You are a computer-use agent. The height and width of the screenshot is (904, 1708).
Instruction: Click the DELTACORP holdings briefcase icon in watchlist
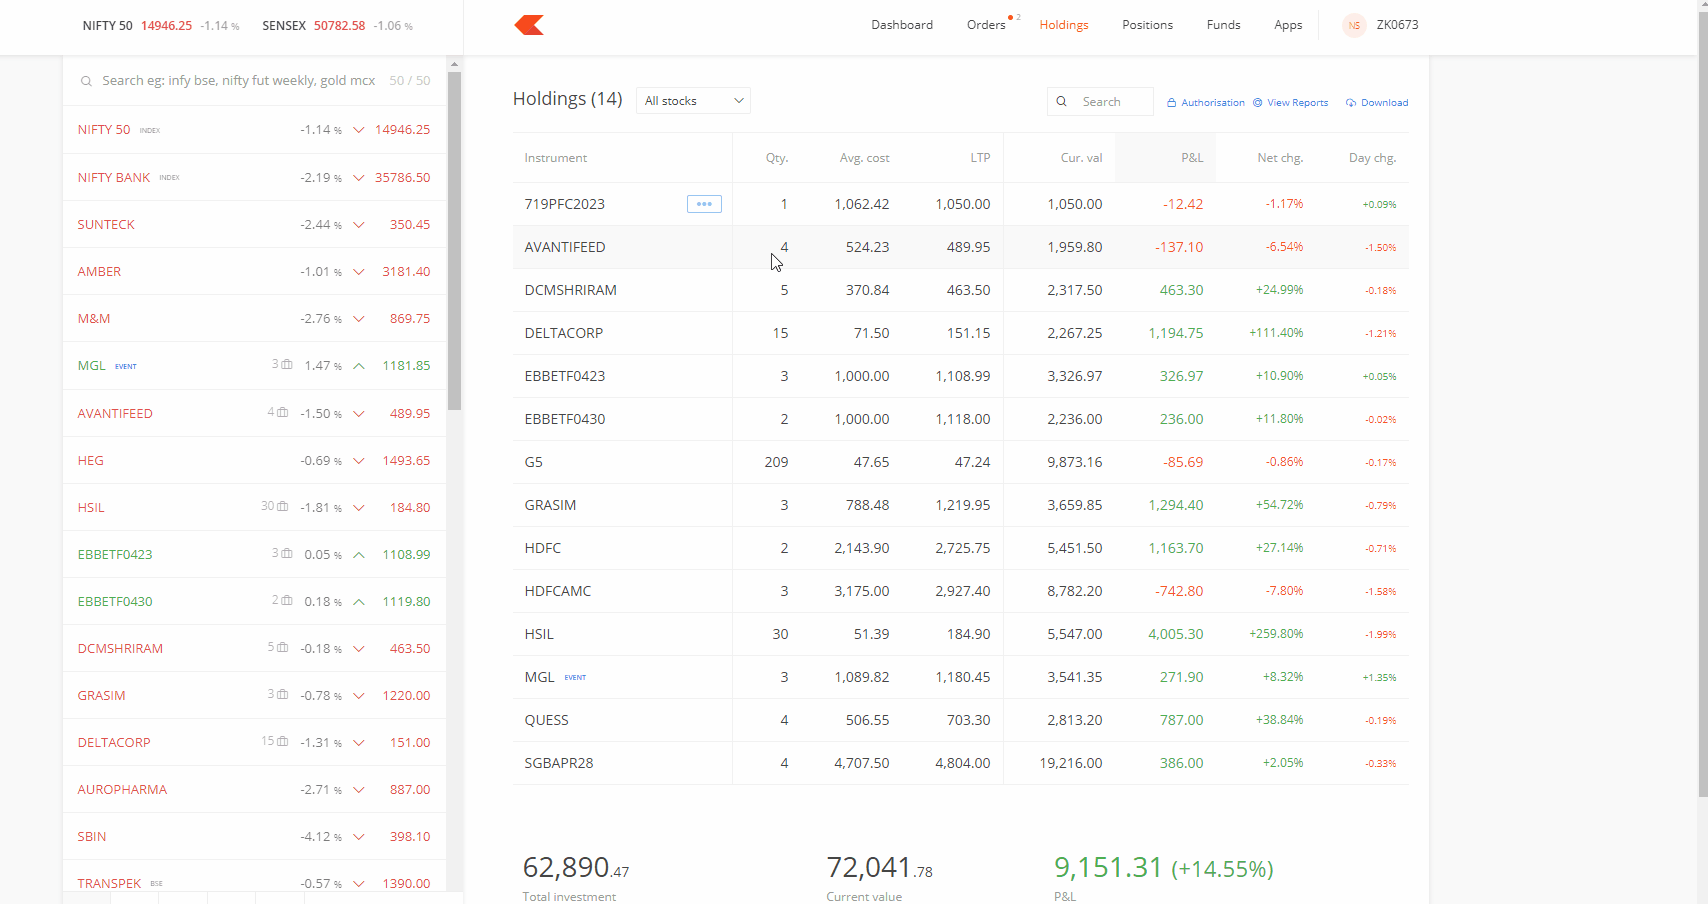click(283, 741)
